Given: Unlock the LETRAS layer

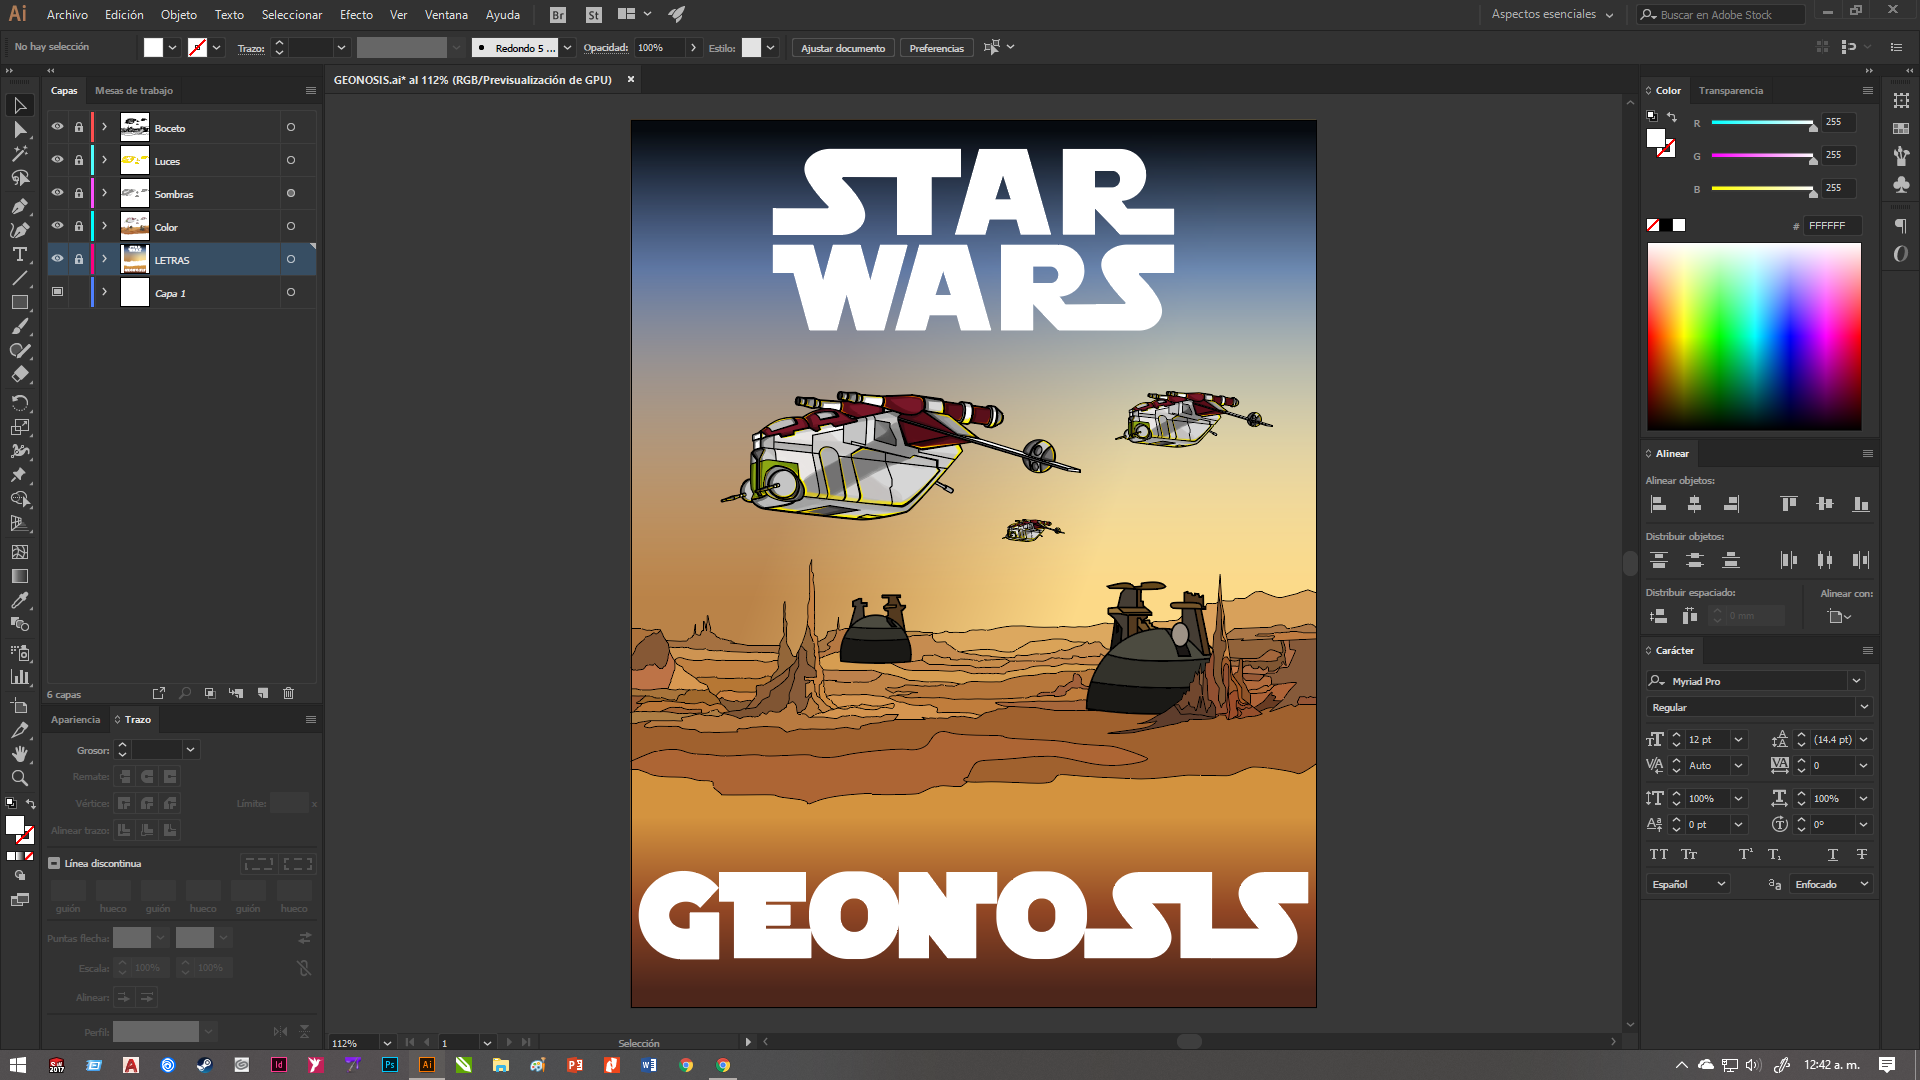Looking at the screenshot, I should [x=79, y=259].
